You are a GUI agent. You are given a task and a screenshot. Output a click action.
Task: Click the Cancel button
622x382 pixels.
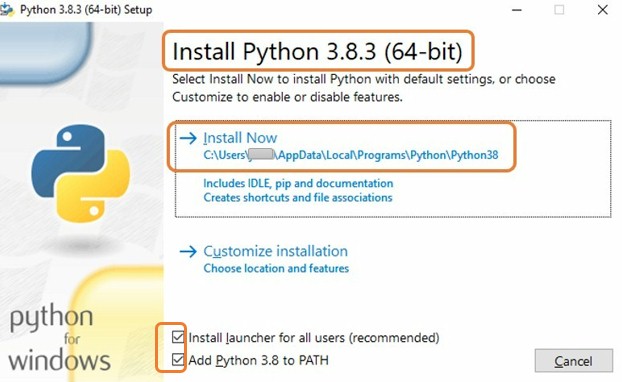point(574,361)
